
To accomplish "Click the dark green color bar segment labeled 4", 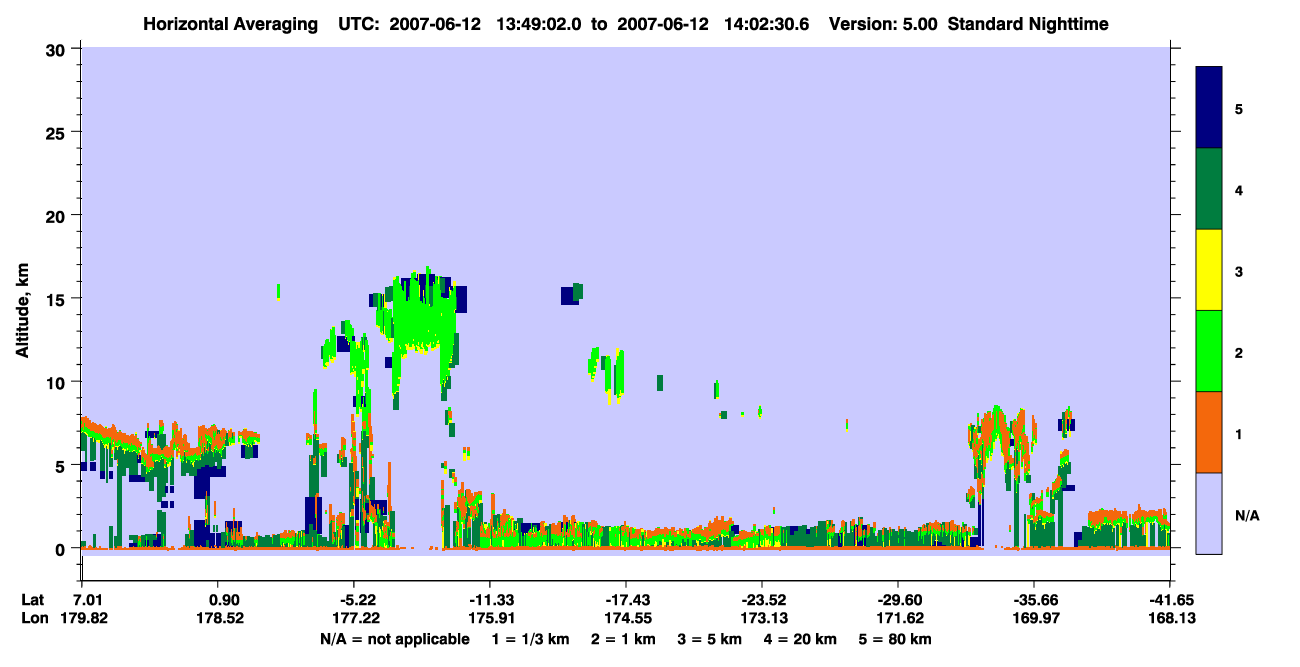I will [1209, 189].
